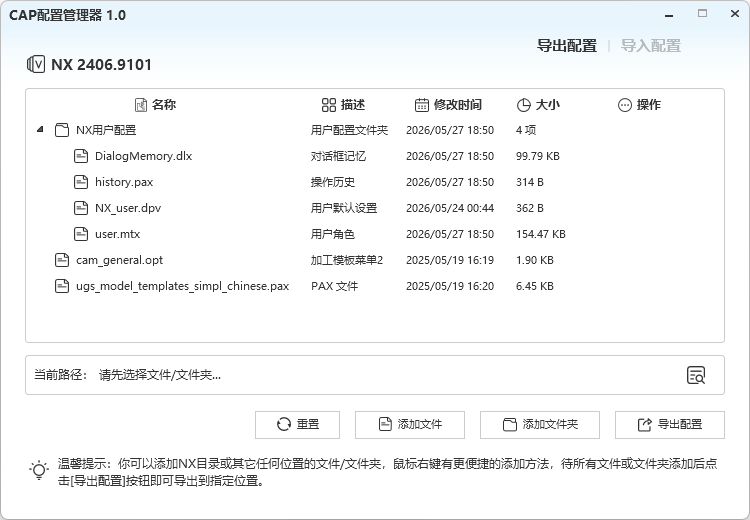Select the cam_general.opt file name
Screen dimensions: 750x520
[x=120, y=260]
